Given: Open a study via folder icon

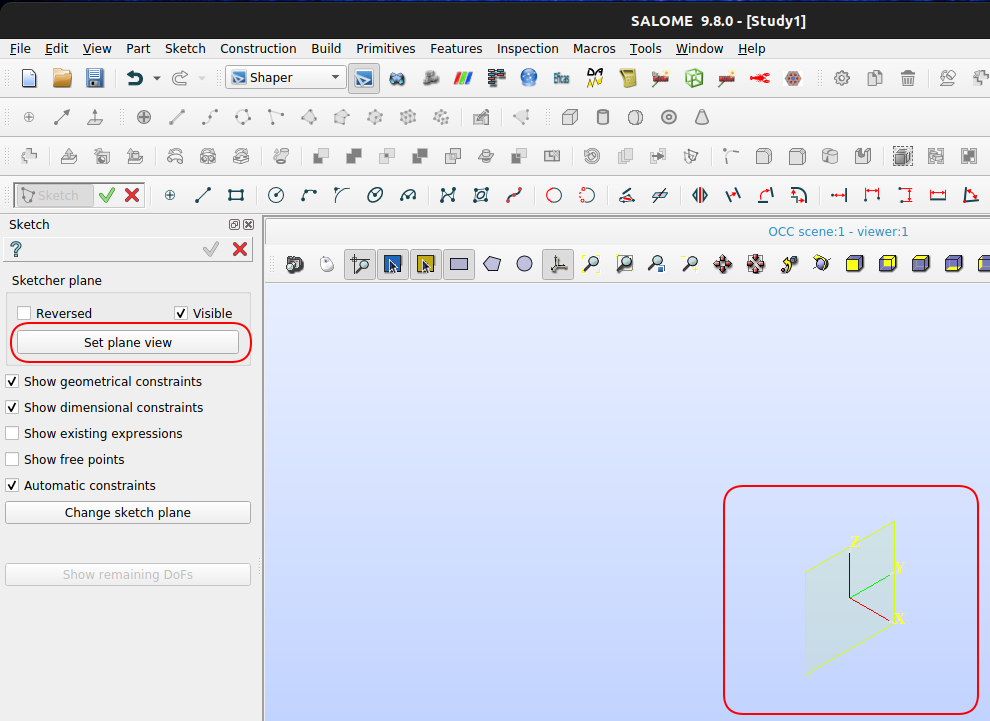Looking at the screenshot, I should [62, 78].
